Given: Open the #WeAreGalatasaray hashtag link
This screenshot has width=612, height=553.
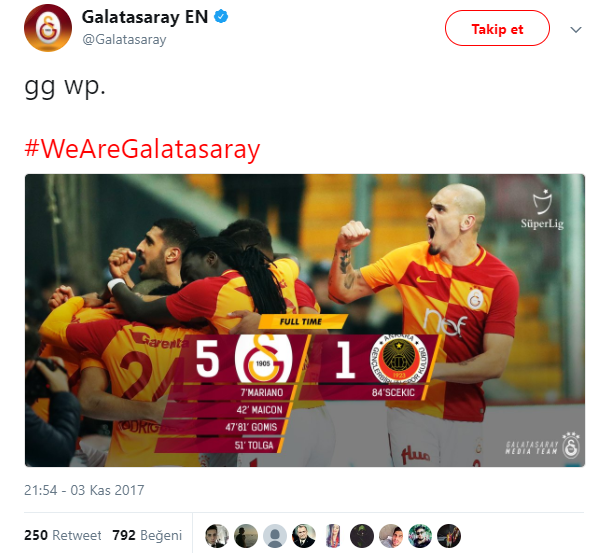Looking at the screenshot, I should tap(142, 149).
